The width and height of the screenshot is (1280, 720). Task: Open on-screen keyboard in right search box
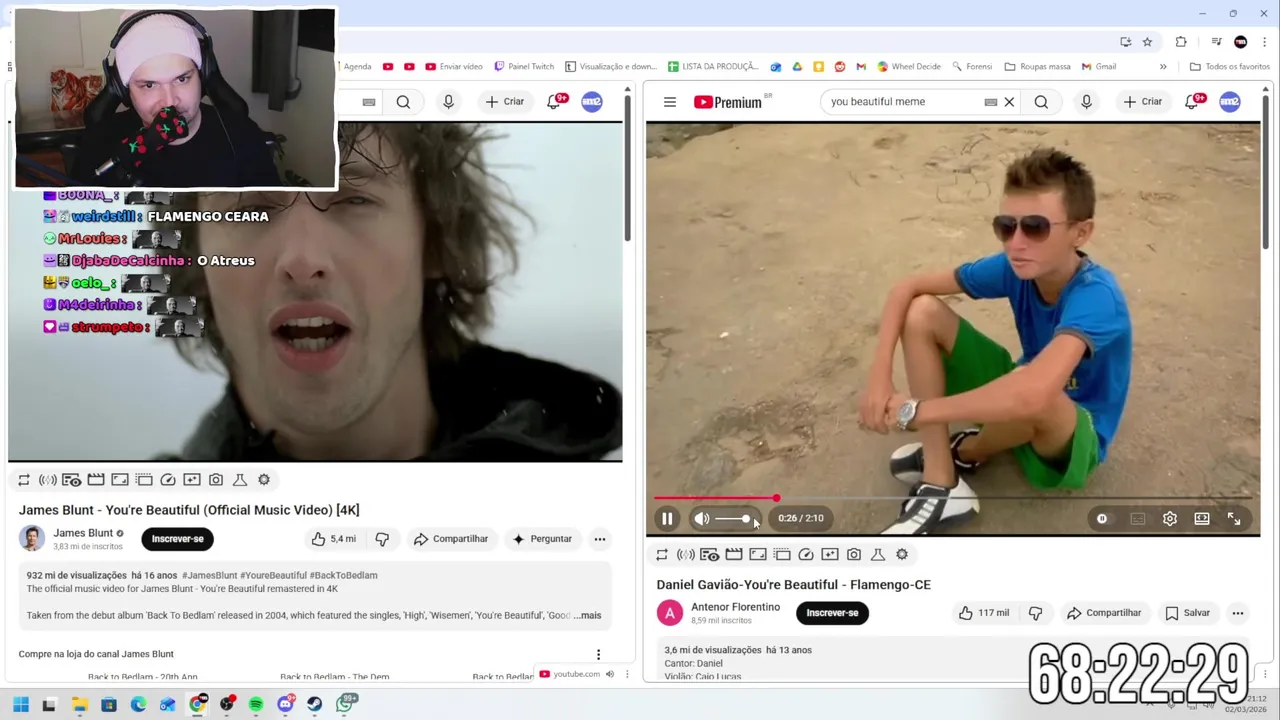tap(990, 102)
